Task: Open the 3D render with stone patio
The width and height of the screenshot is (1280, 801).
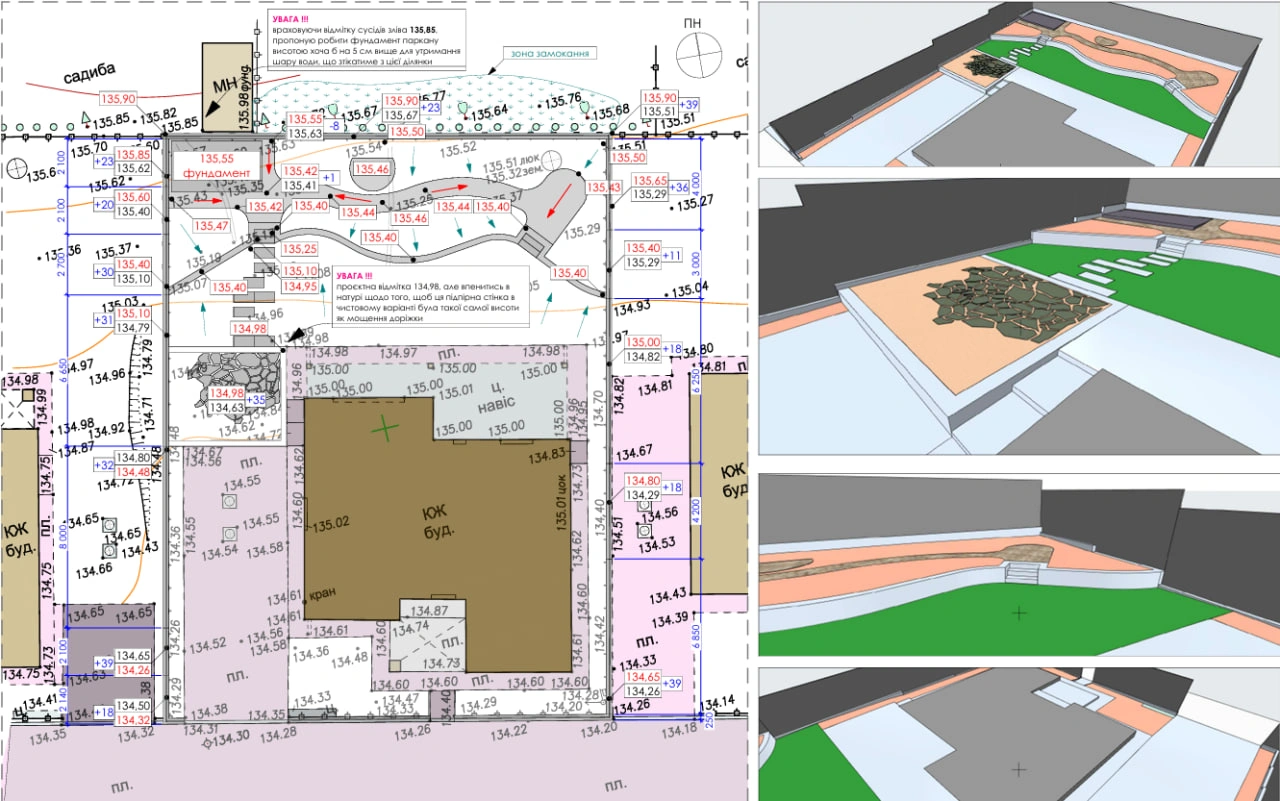Action: (1018, 317)
